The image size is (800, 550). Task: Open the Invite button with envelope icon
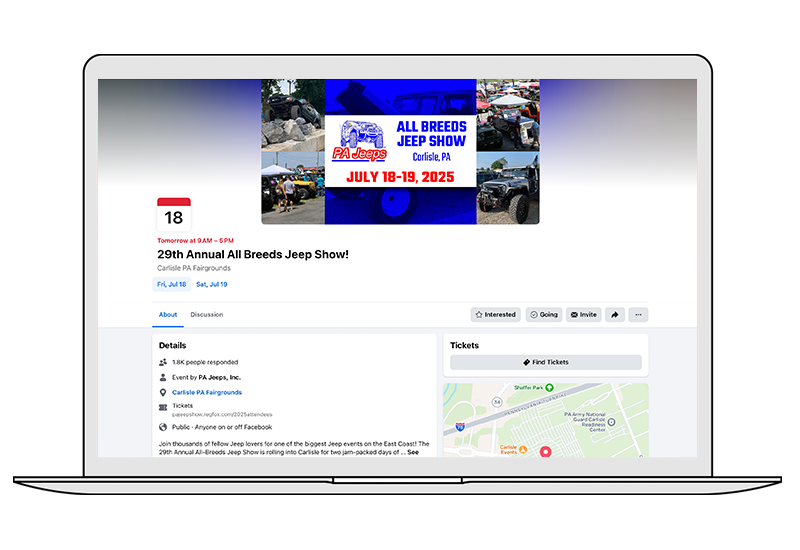583,315
